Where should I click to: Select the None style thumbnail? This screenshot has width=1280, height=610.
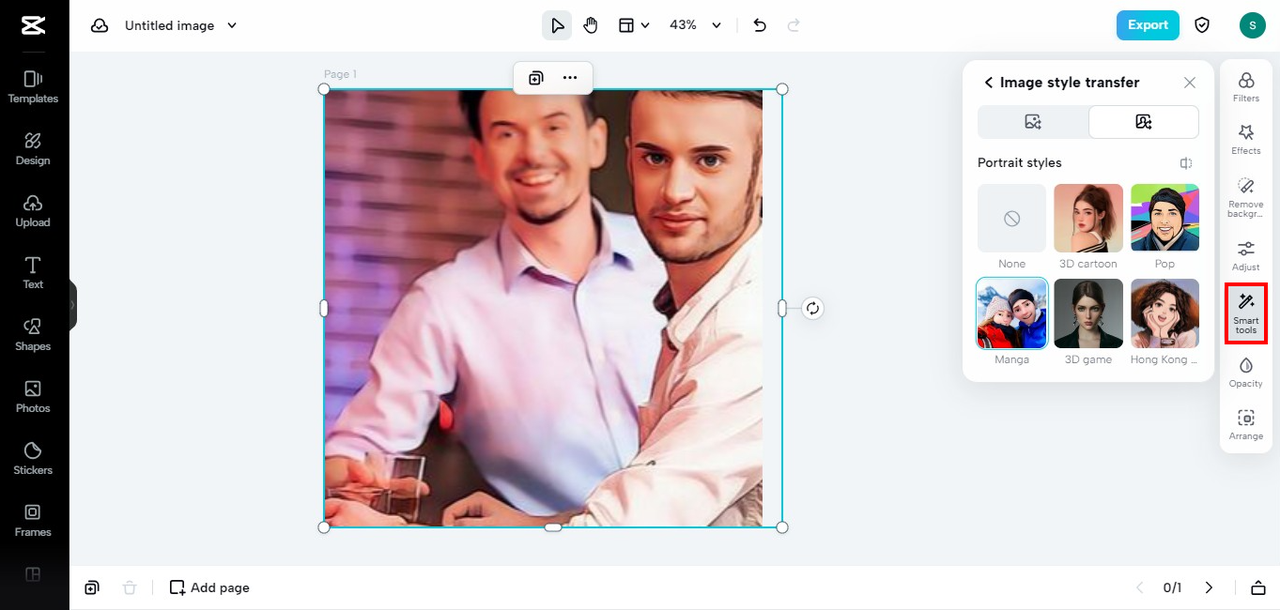click(1012, 218)
